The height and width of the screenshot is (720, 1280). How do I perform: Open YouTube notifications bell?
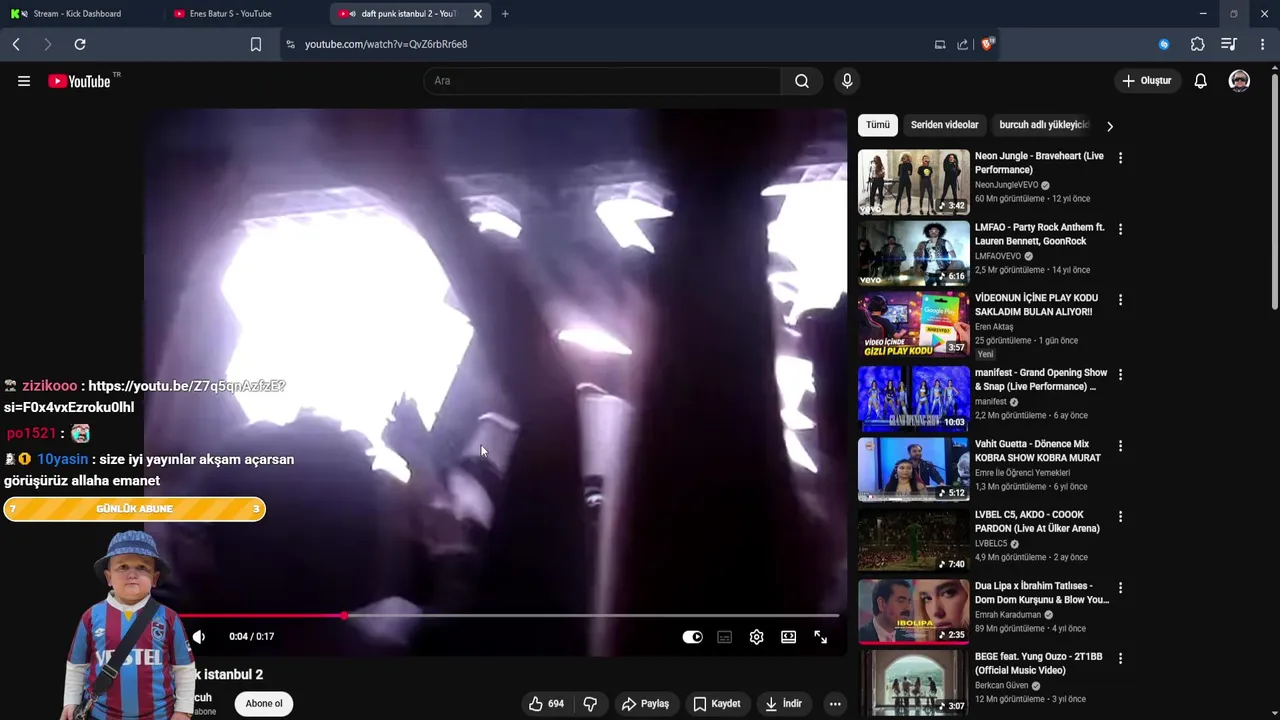pyautogui.click(x=1200, y=81)
